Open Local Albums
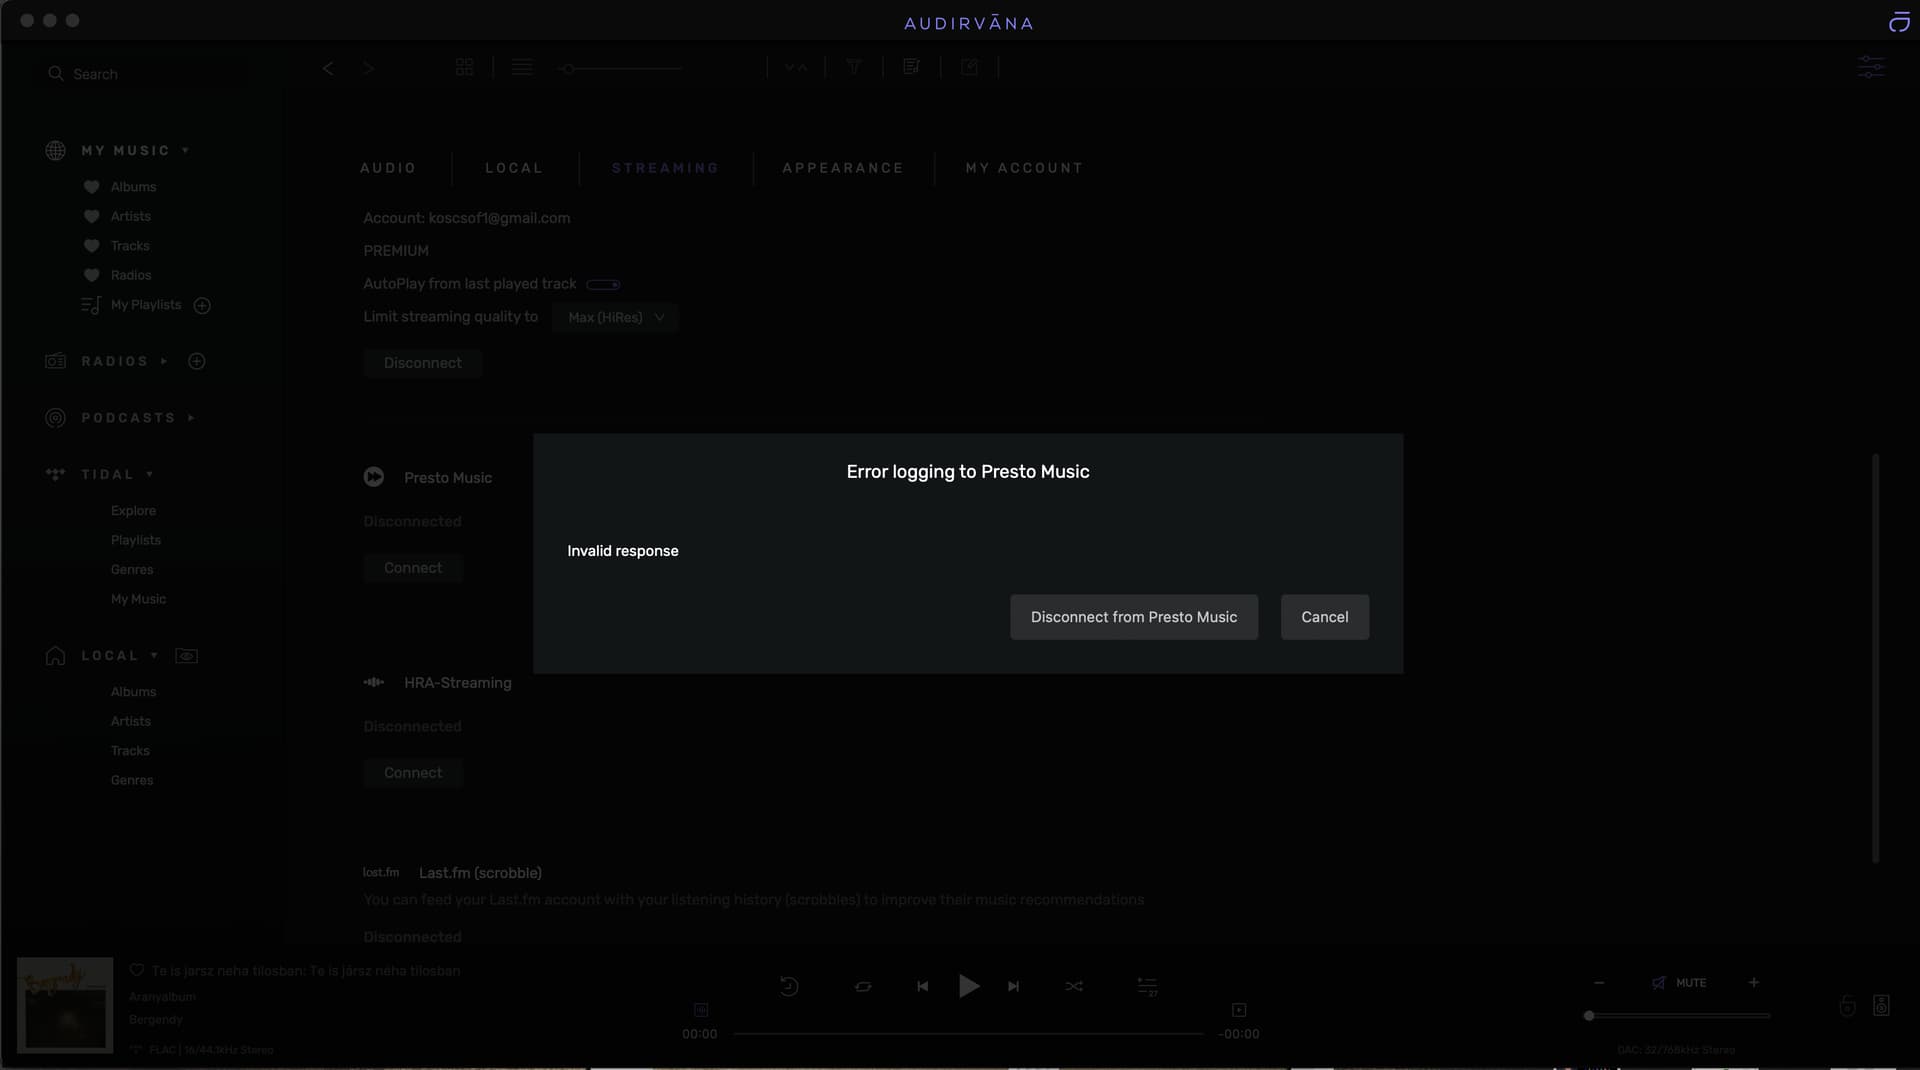This screenshot has height=1070, width=1920. (x=133, y=692)
